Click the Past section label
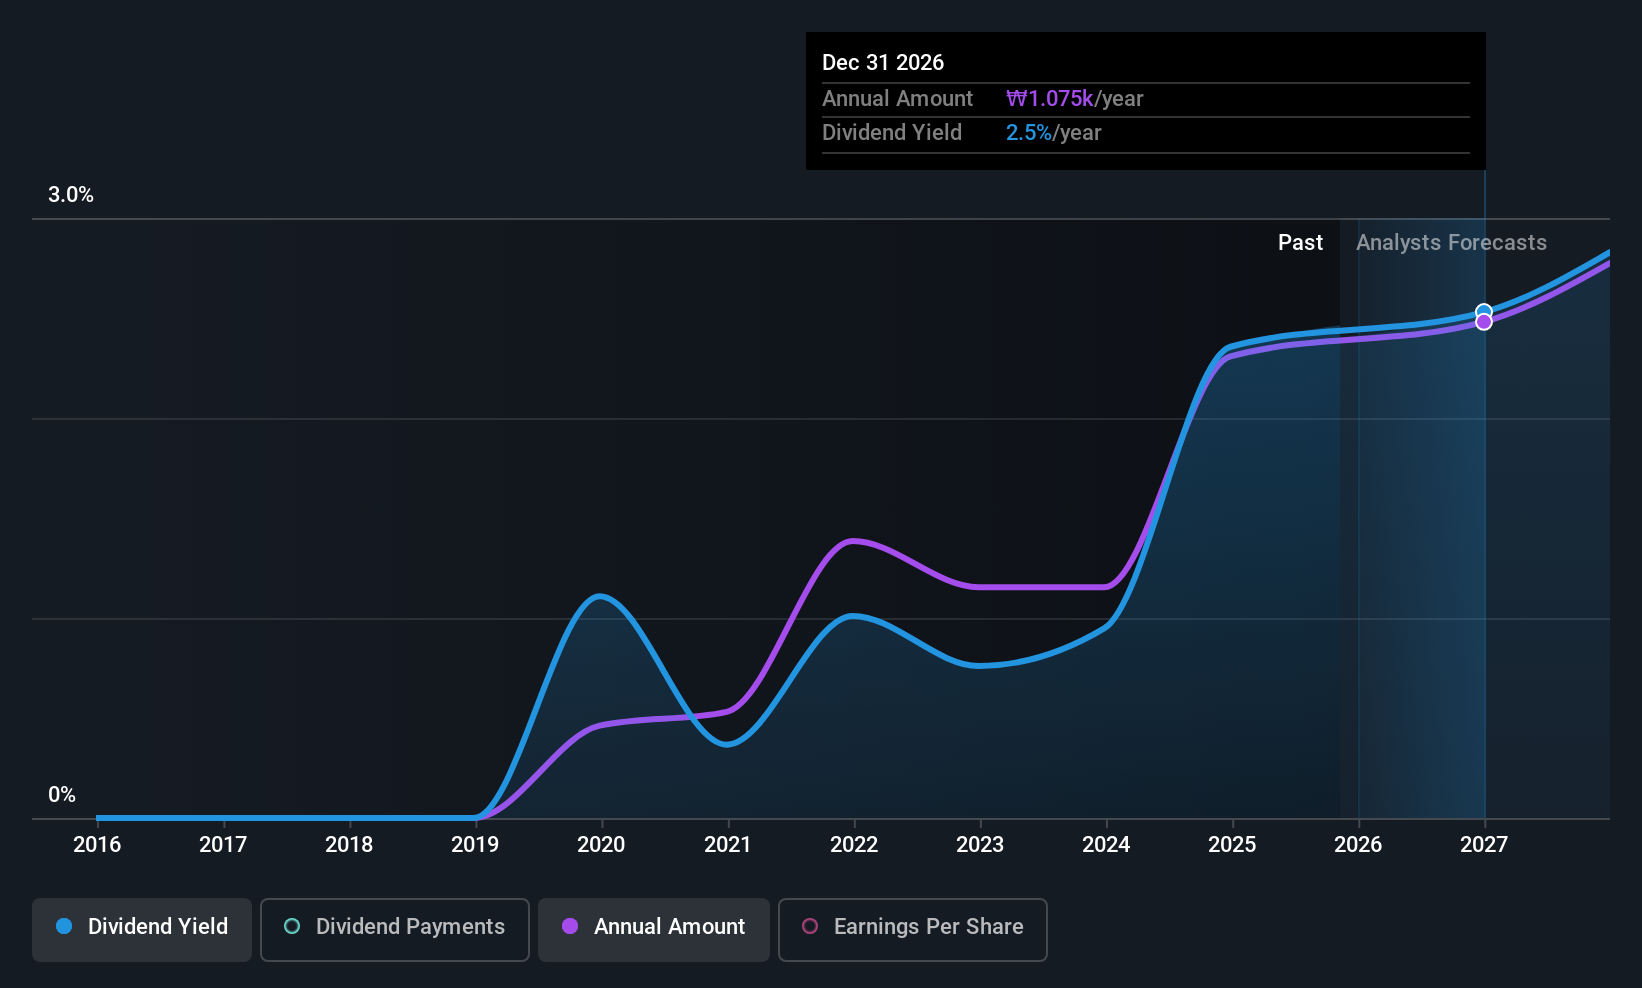The height and width of the screenshot is (988, 1642). pos(1300,243)
